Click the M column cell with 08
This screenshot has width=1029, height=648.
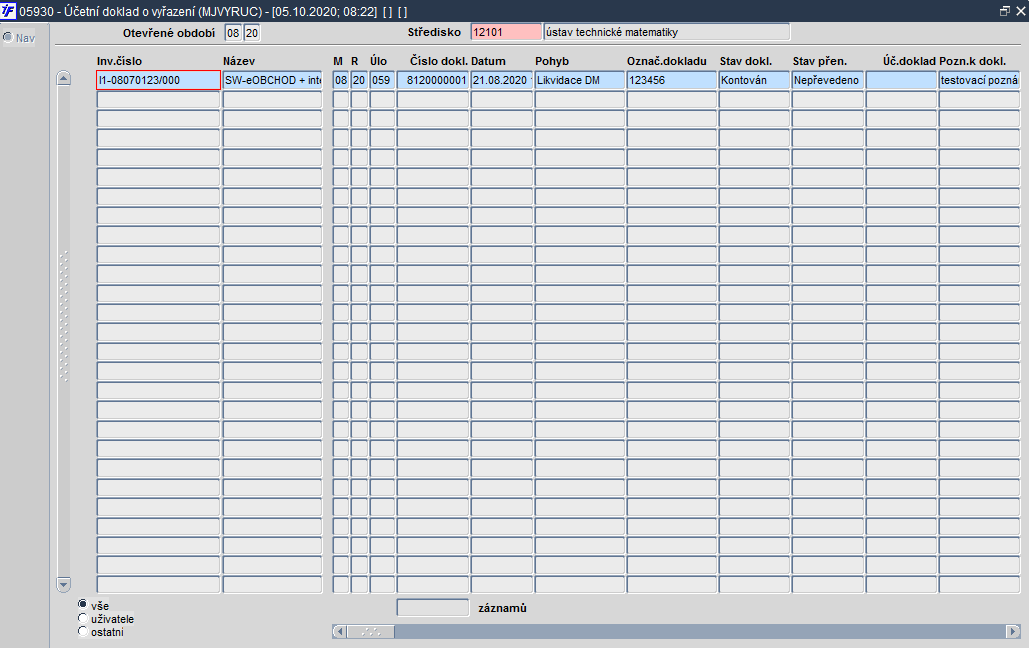pyautogui.click(x=341, y=80)
